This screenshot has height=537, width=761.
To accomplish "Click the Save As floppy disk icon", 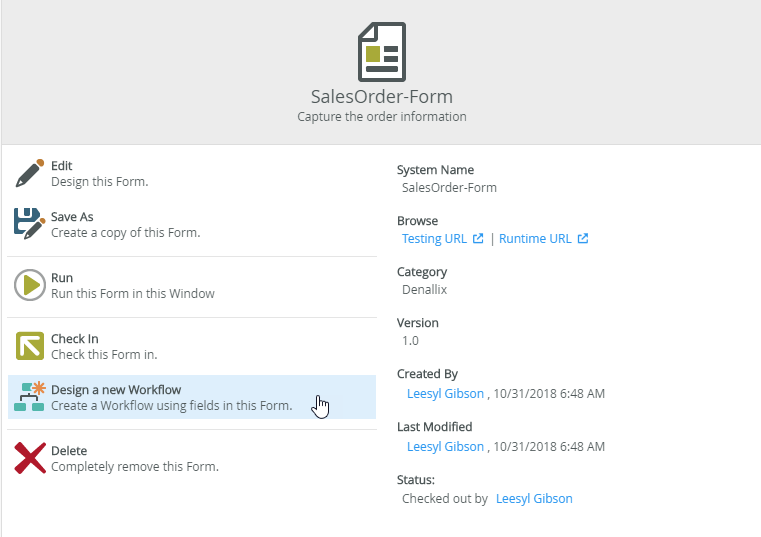I will (30, 223).
